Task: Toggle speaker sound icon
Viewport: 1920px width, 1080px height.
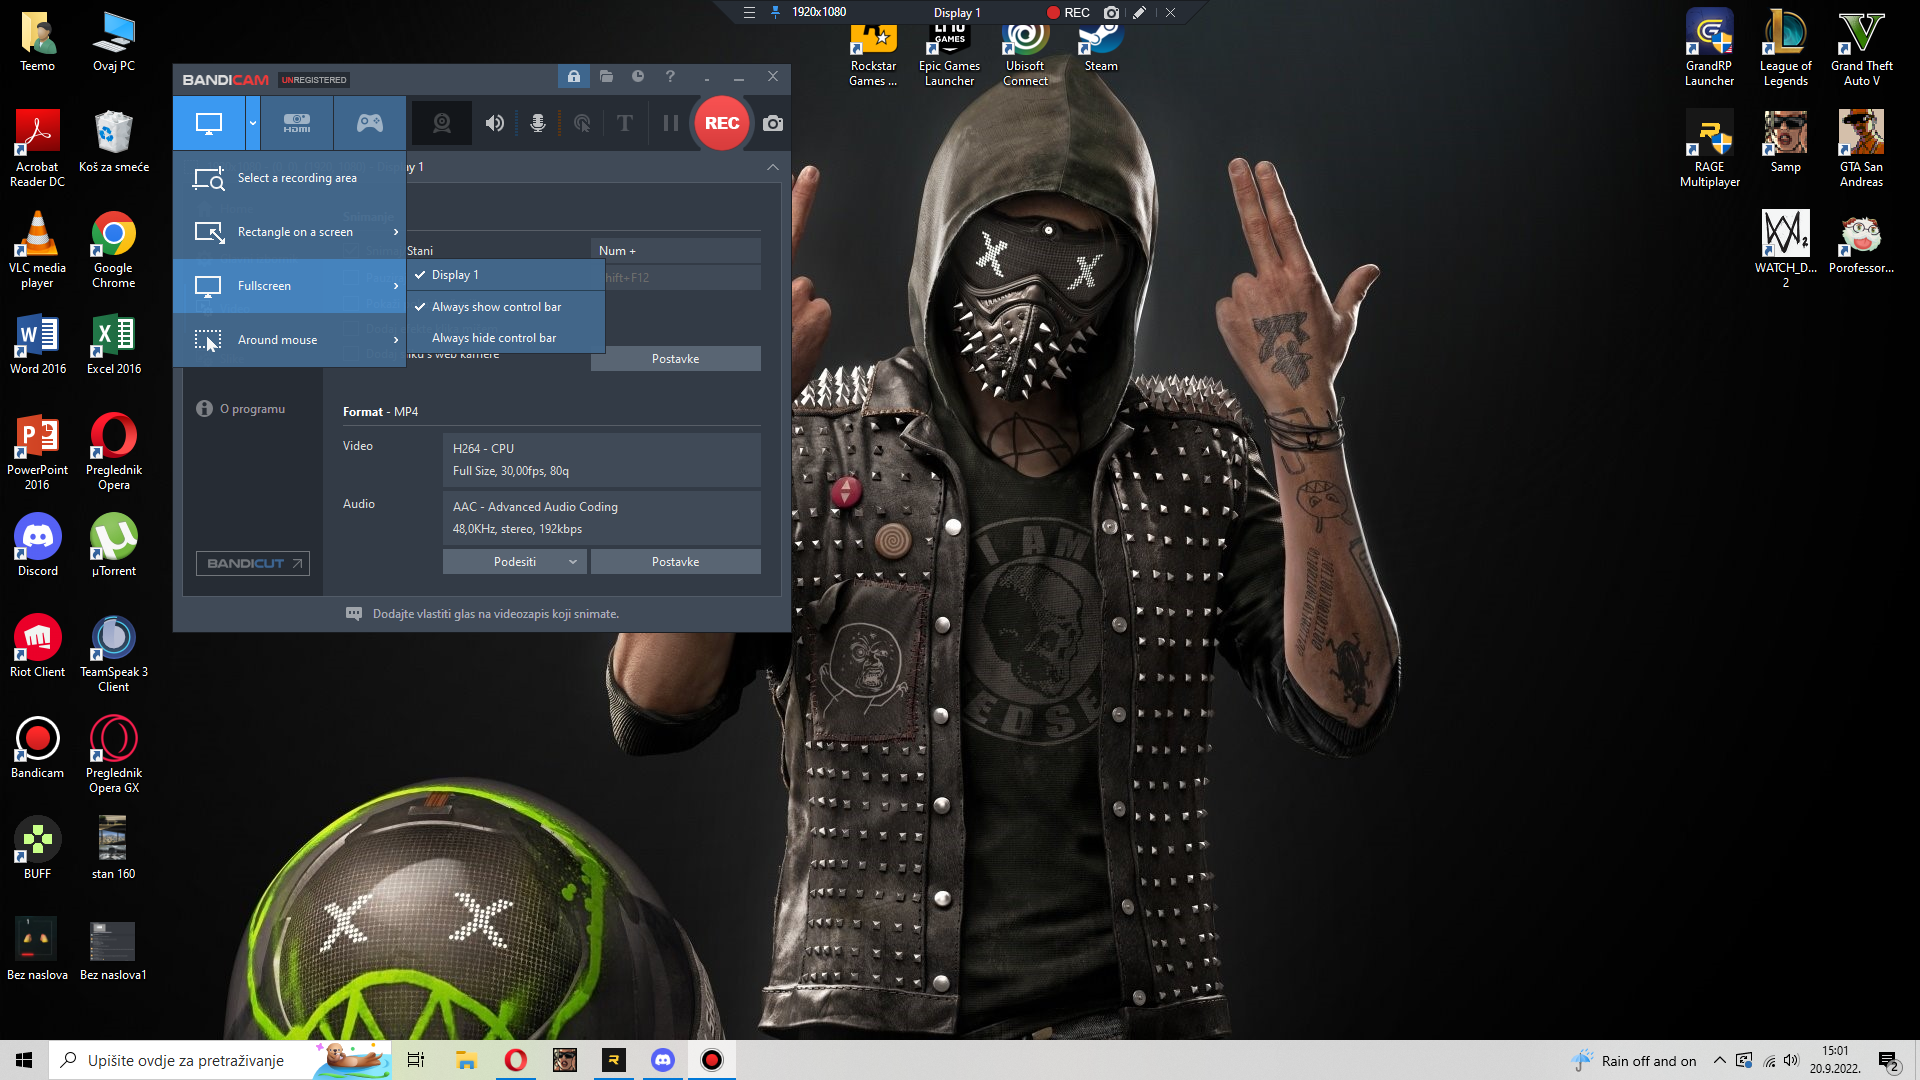Action: (x=495, y=123)
